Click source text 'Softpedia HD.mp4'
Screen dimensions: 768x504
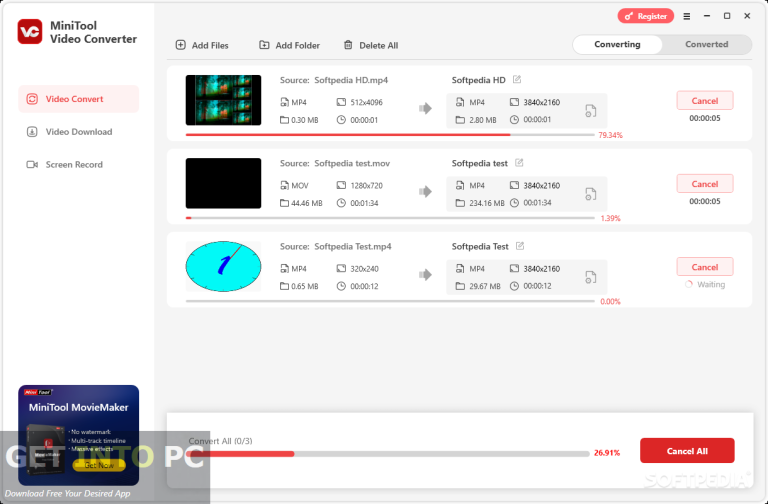pyautogui.click(x=351, y=80)
